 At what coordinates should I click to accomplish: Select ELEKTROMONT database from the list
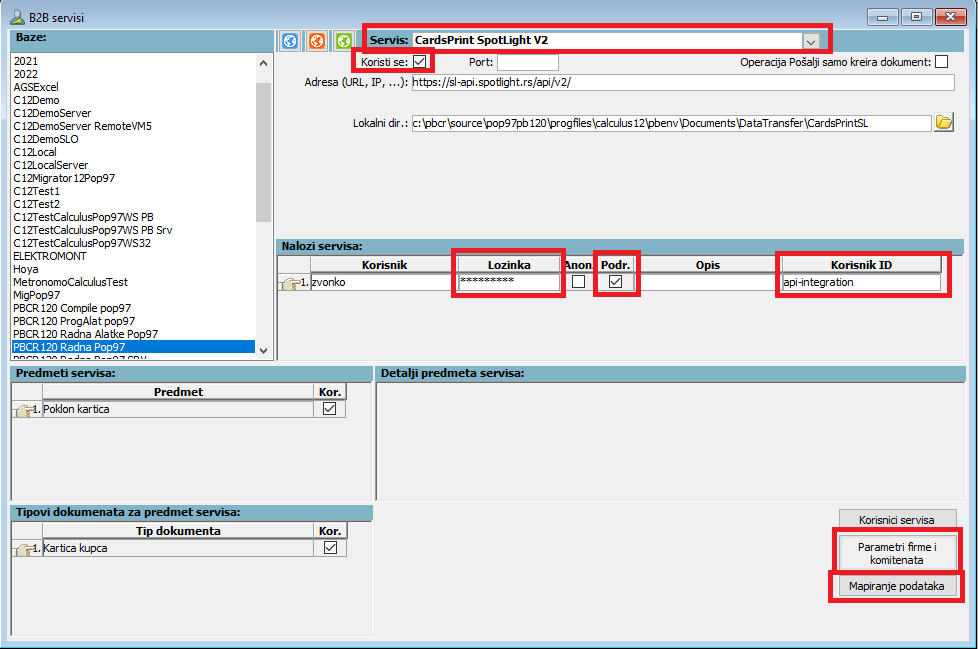pos(50,256)
